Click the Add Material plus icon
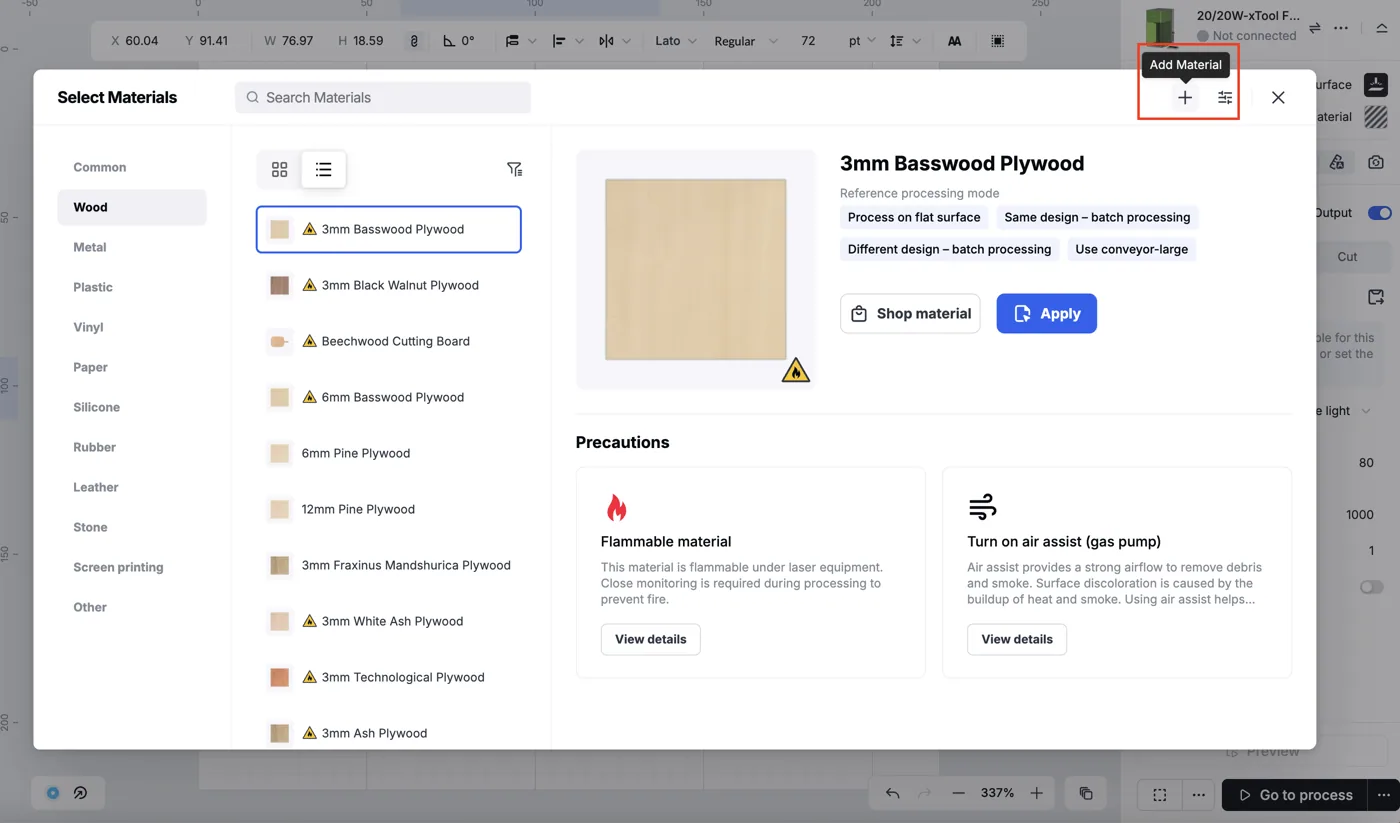Screen dimensions: 1400x823 tap(1185, 97)
